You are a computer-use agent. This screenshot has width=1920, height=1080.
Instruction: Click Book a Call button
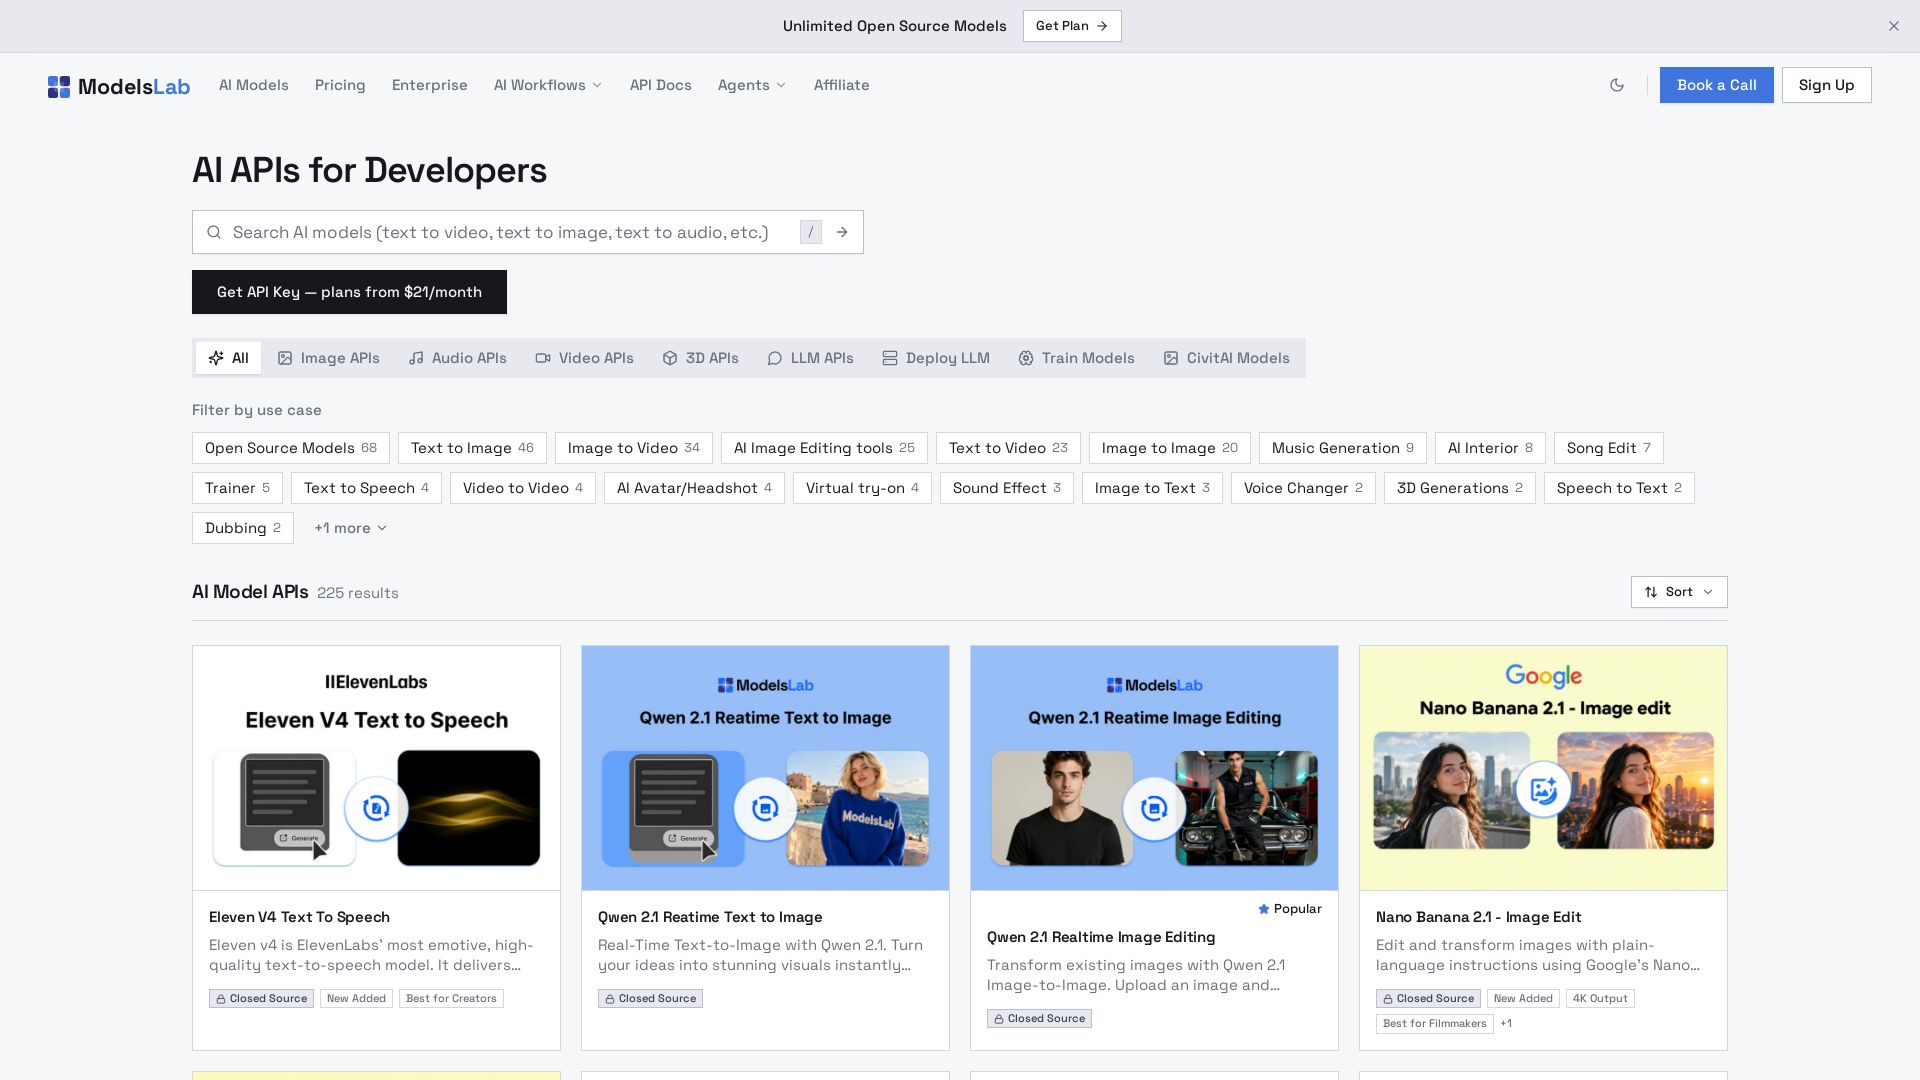(x=1717, y=85)
